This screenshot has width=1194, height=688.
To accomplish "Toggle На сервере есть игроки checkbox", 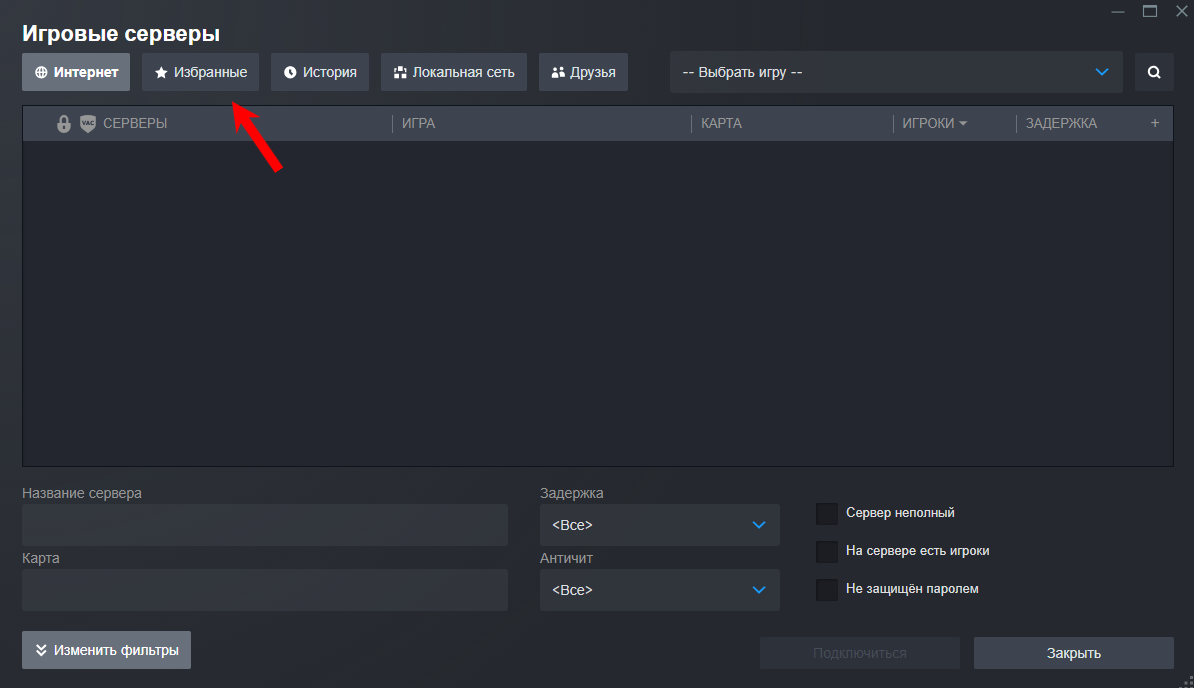I will tap(827, 551).
